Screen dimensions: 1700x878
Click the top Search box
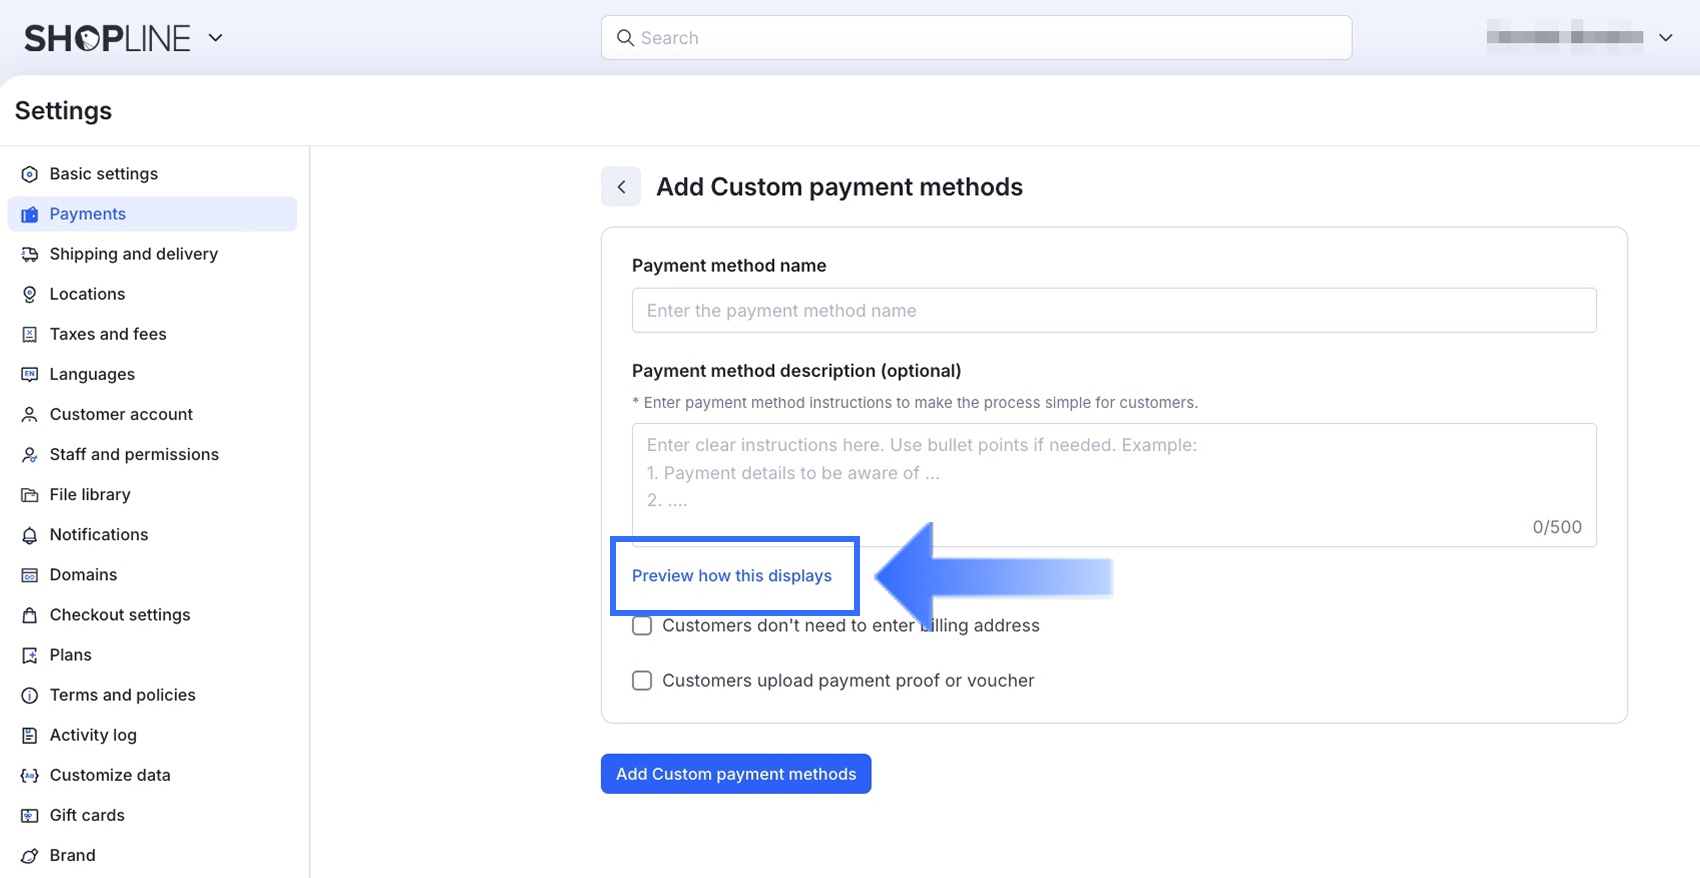point(976,38)
